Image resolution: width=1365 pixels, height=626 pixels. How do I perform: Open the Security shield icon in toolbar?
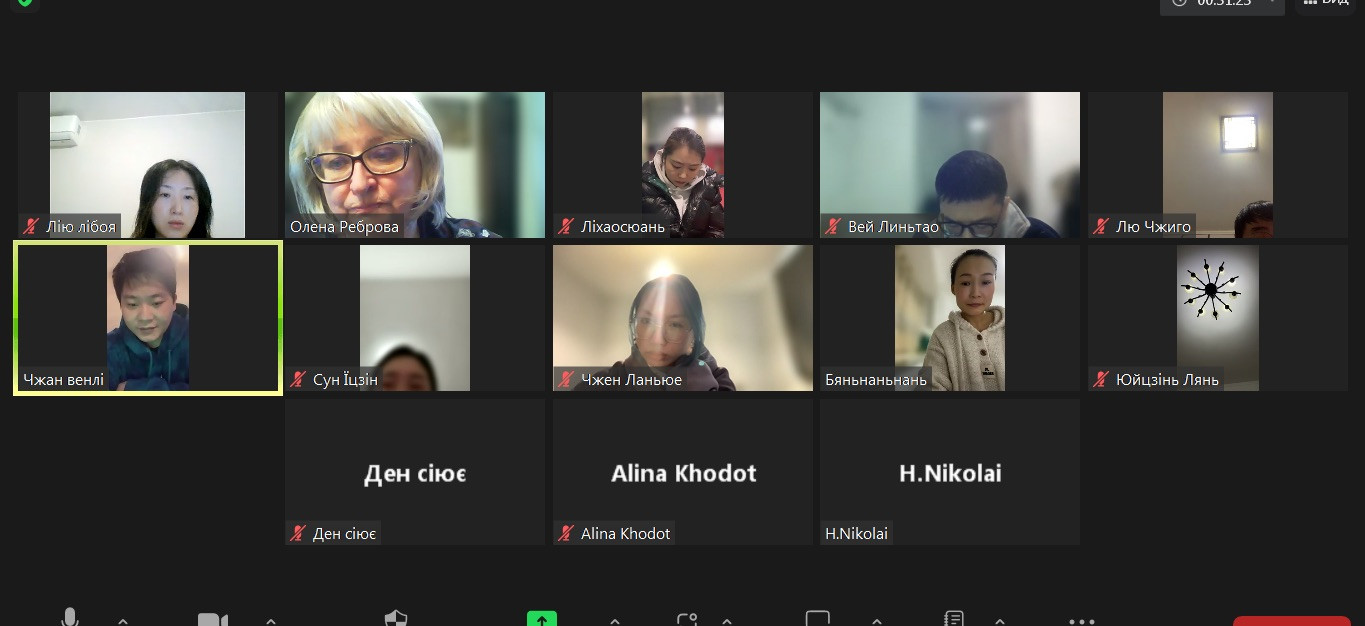click(x=396, y=618)
